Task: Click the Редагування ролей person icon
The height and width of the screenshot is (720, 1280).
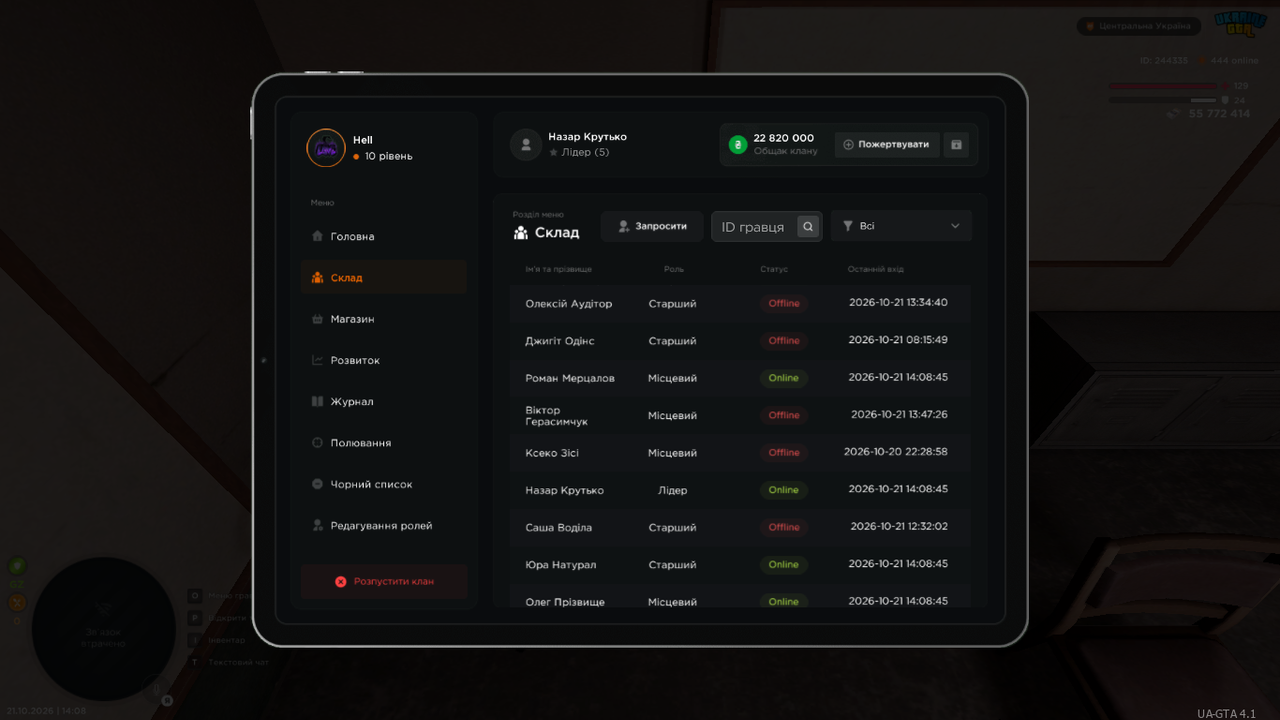Action: click(317, 525)
